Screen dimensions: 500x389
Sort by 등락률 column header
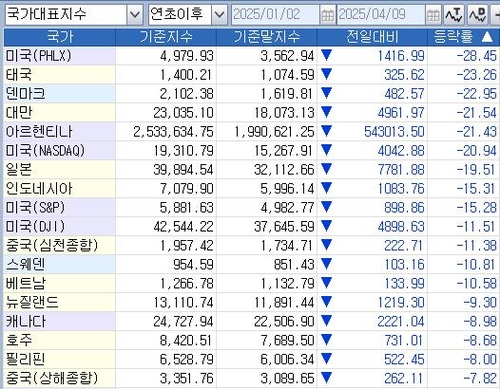(x=464, y=37)
